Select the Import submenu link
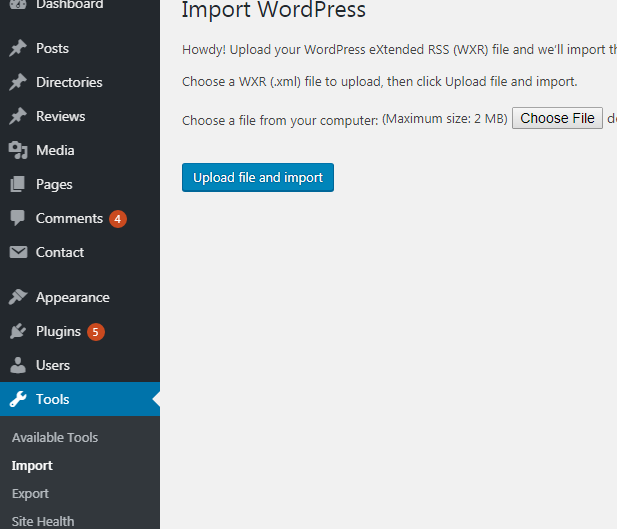This screenshot has height=529, width=617. (32, 465)
